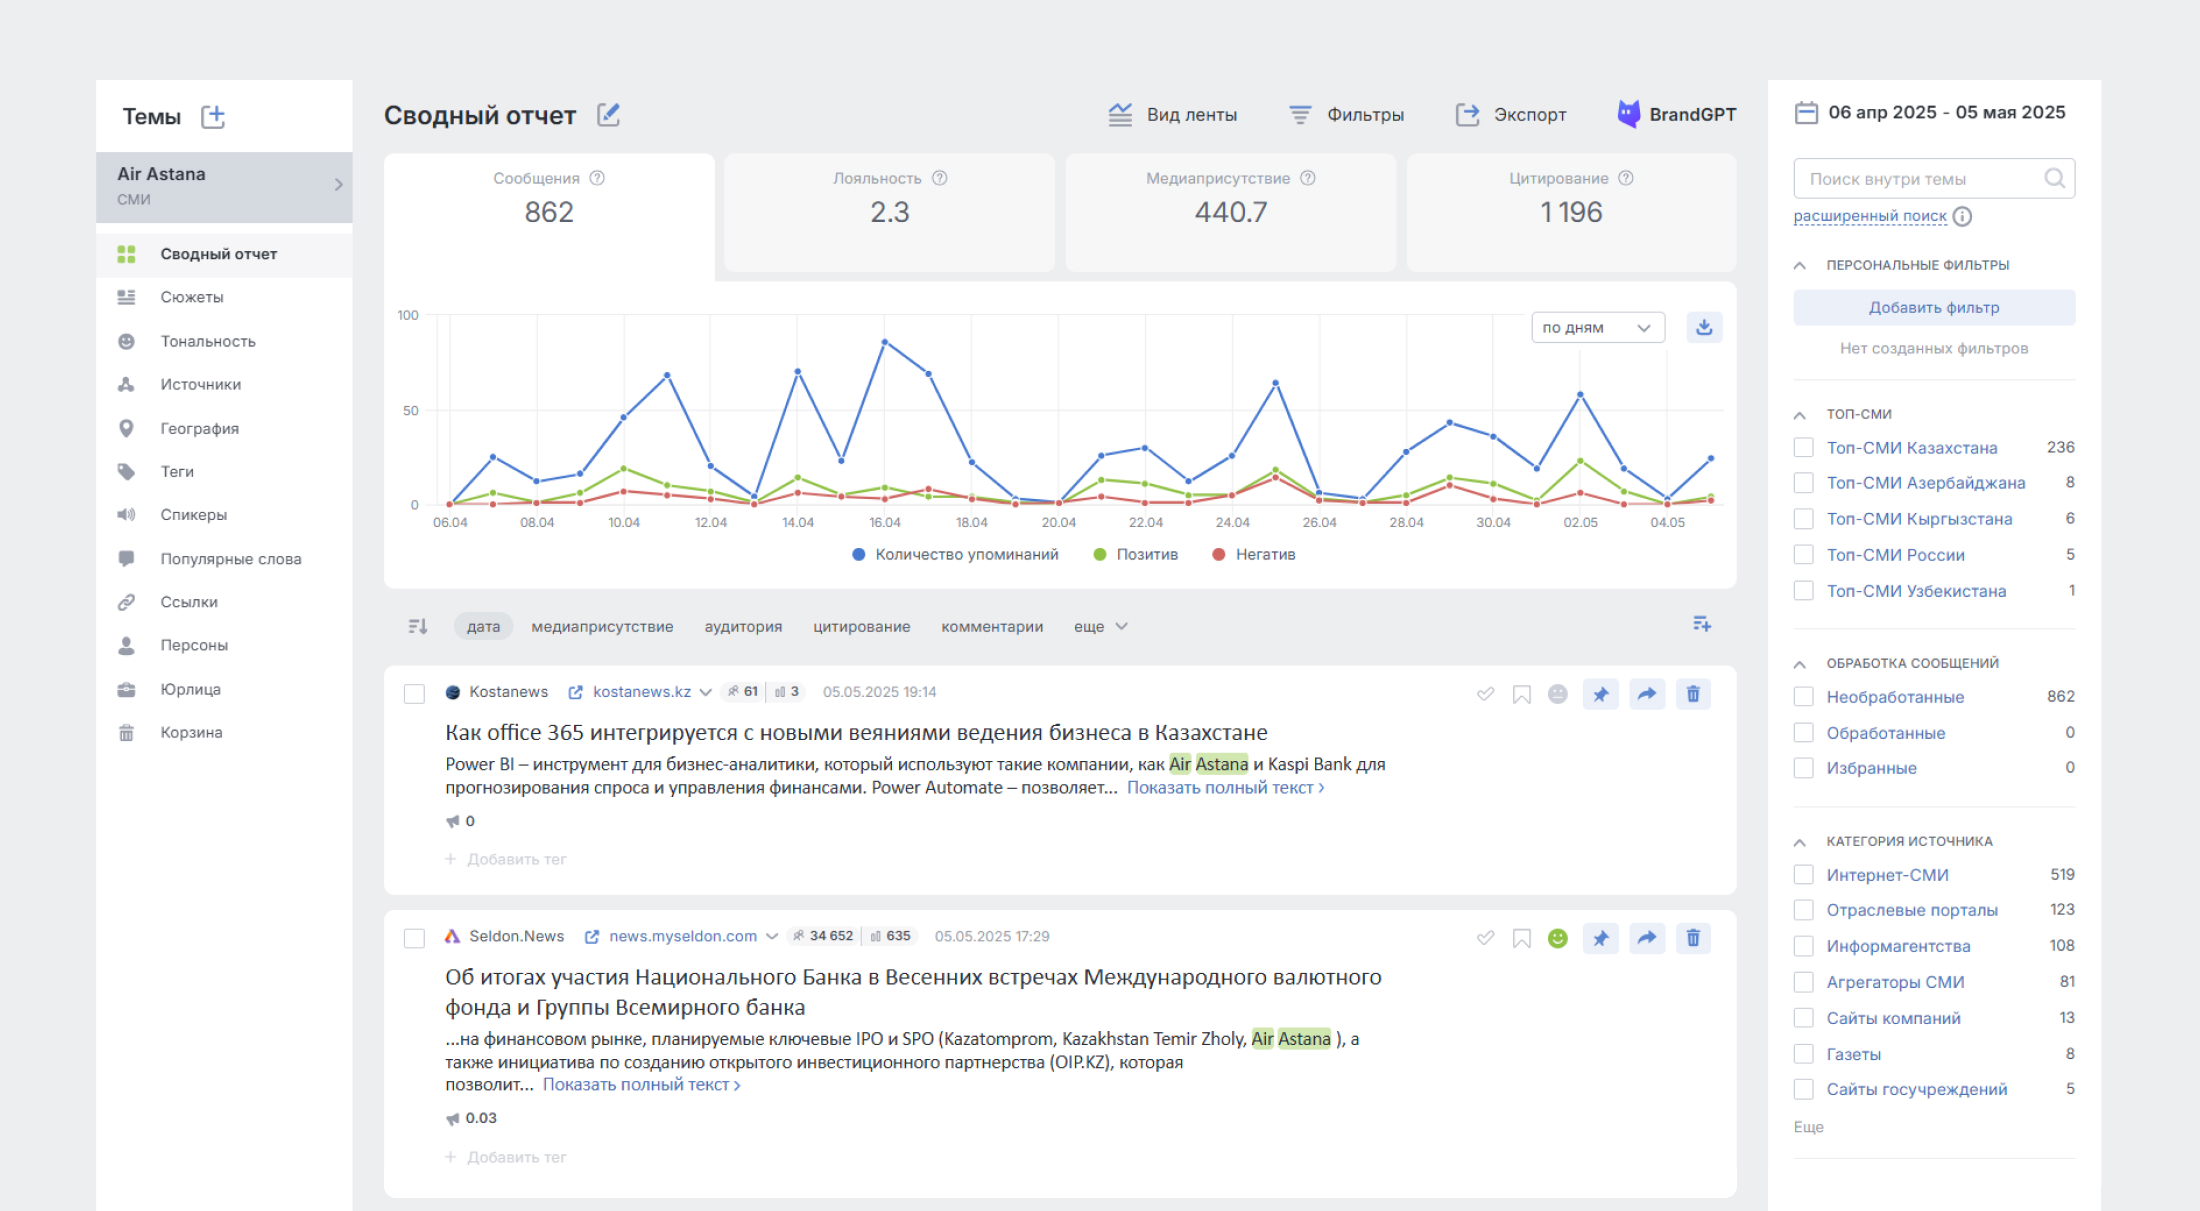Toggle the Негатив red legend series
The height and width of the screenshot is (1211, 2200).
tap(1253, 554)
